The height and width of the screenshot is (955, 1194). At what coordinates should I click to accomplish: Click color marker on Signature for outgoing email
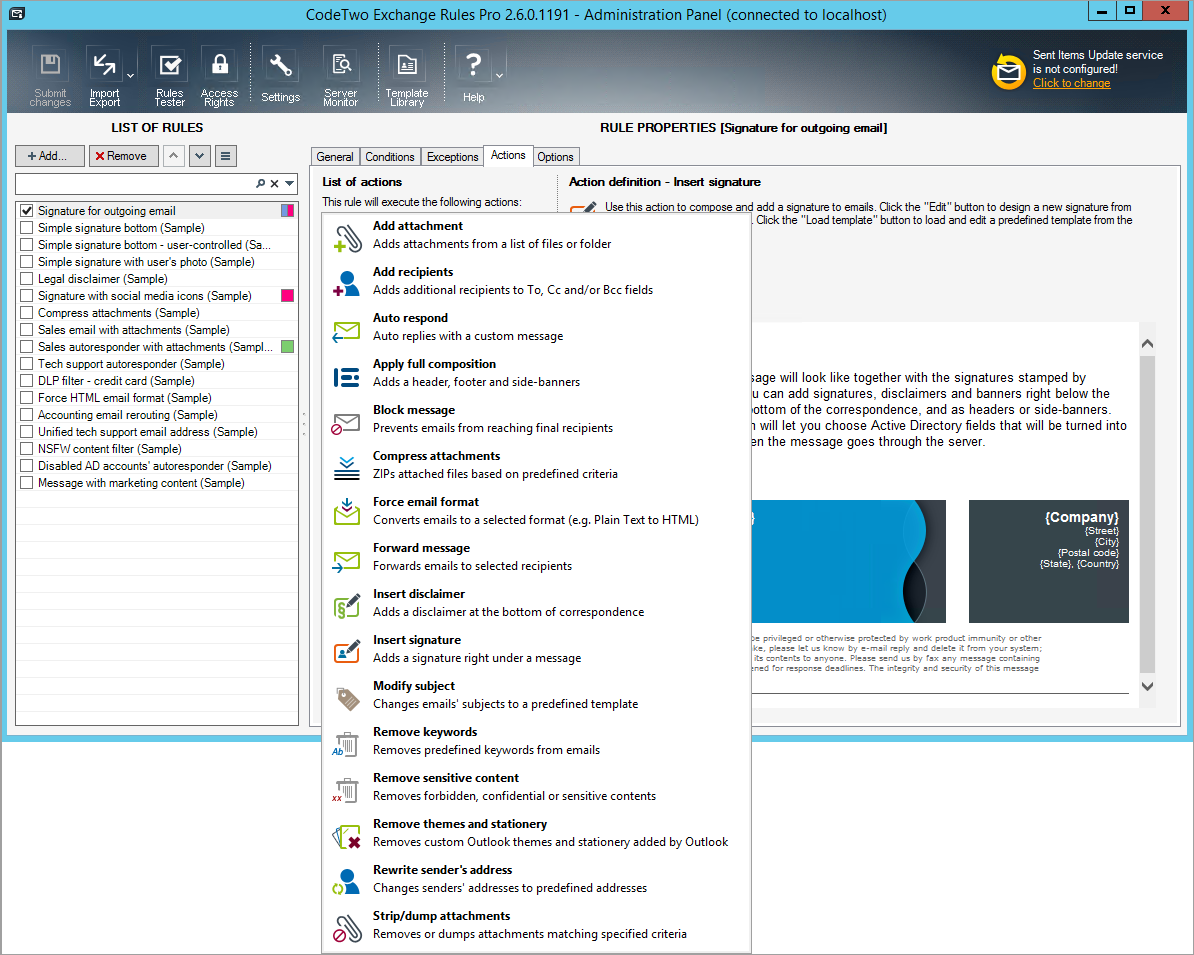point(288,211)
